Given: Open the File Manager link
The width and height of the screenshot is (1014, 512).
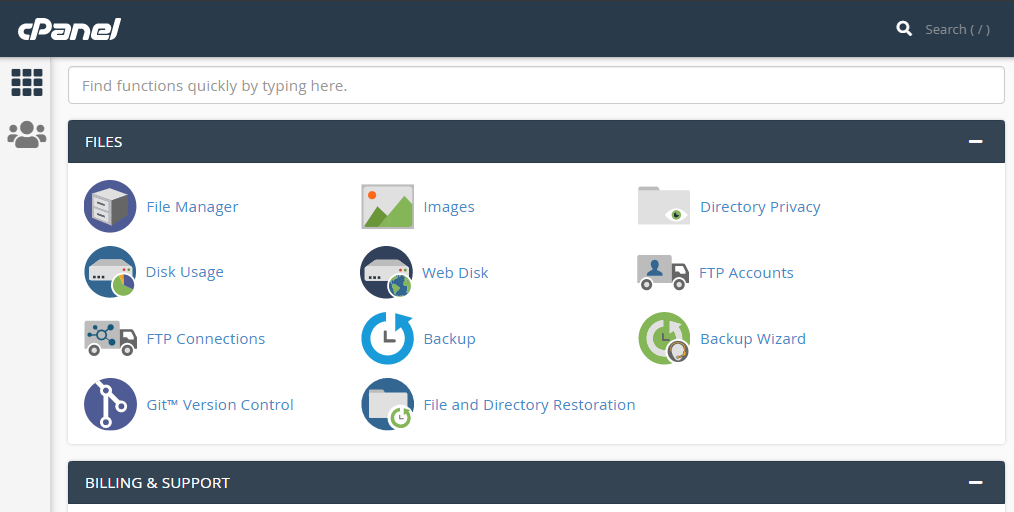Looking at the screenshot, I should [x=192, y=207].
